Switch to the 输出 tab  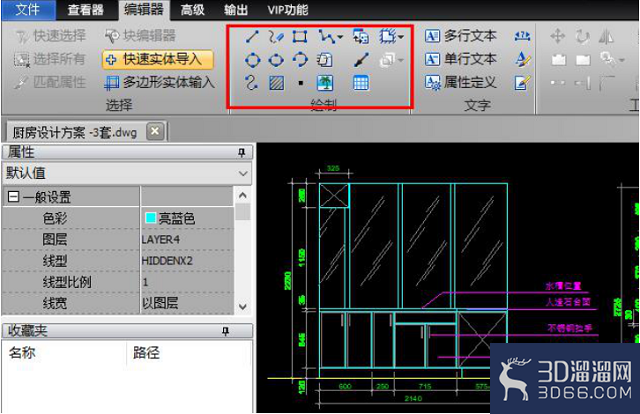[236, 10]
